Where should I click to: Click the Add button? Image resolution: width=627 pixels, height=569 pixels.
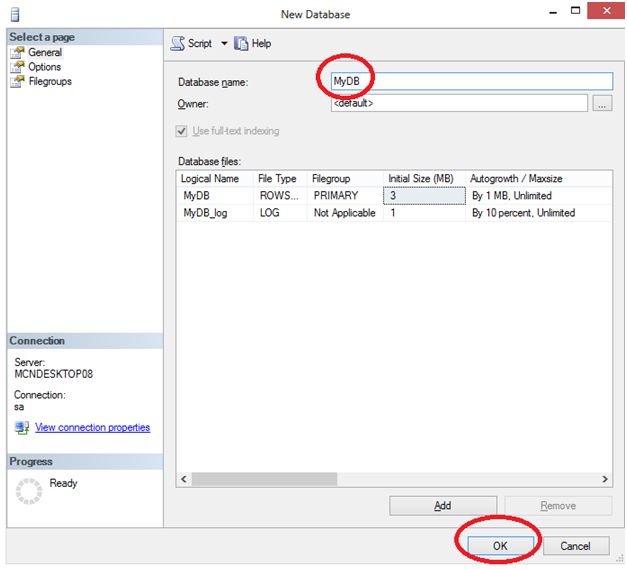(443, 506)
